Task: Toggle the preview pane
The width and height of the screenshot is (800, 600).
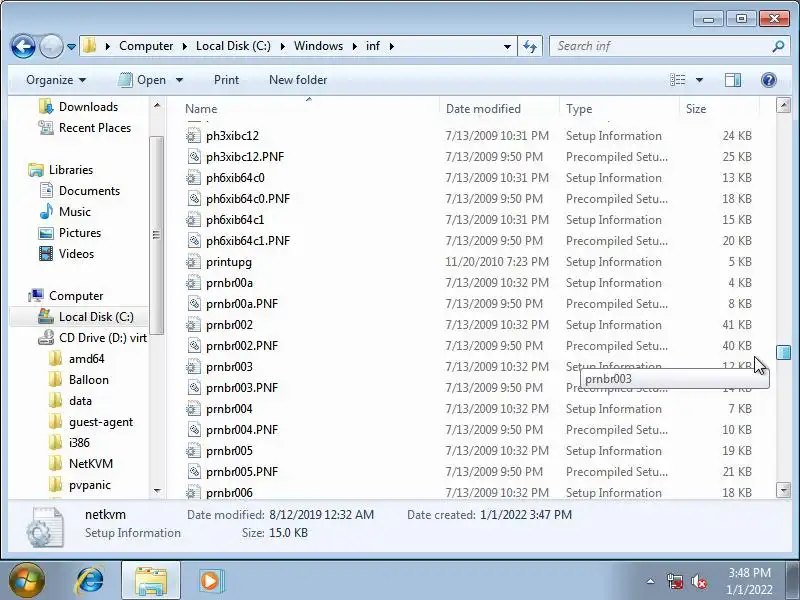Action: [x=733, y=80]
